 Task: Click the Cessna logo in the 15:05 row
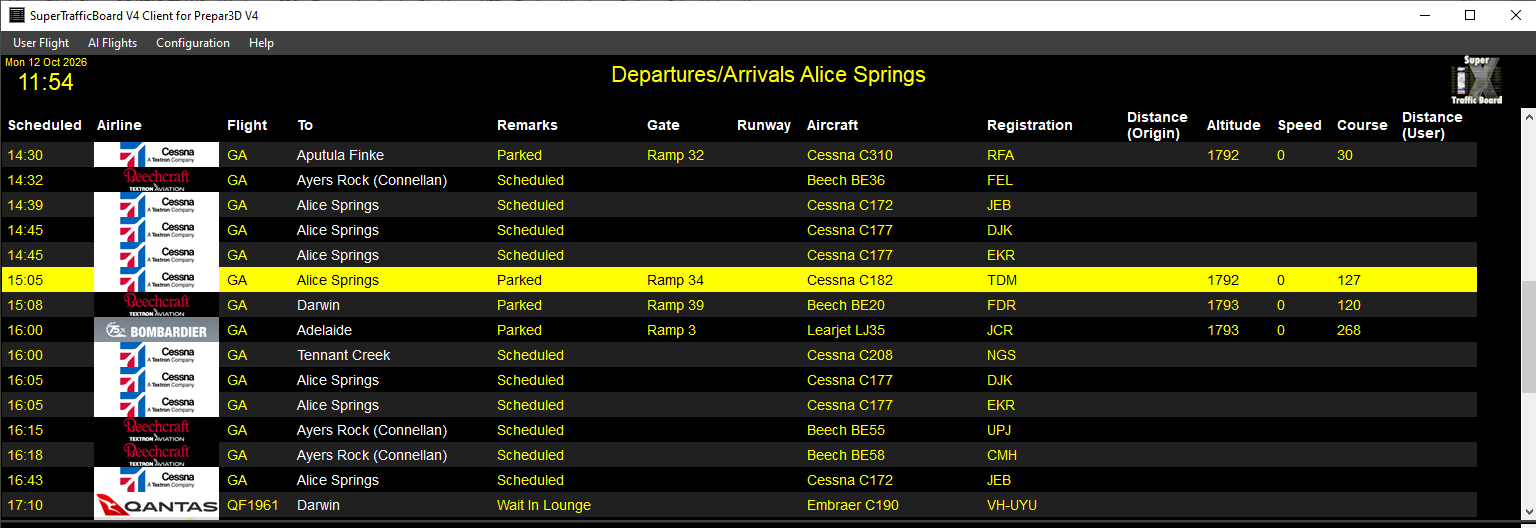pos(156,280)
